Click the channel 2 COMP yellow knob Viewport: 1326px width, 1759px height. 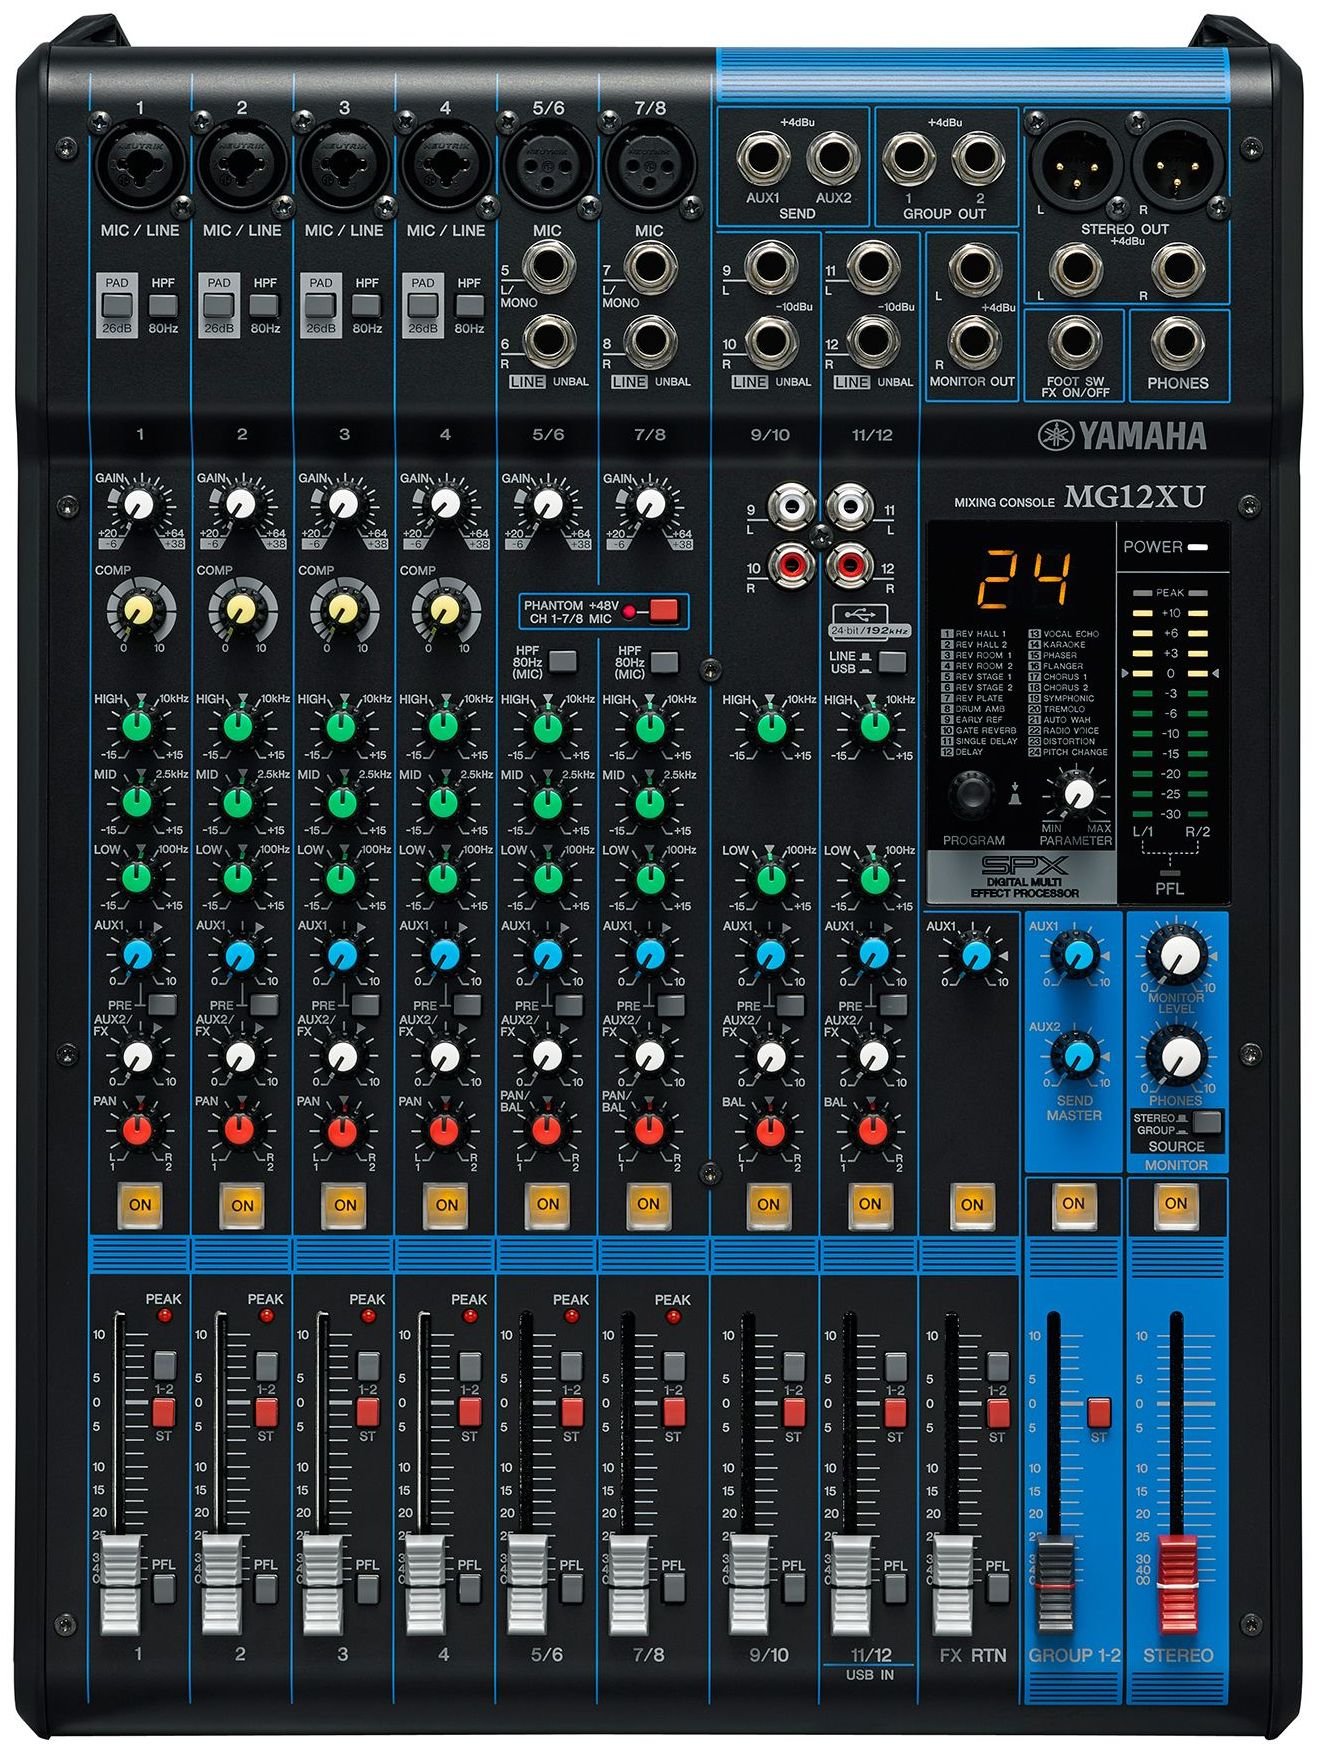pyautogui.click(x=241, y=609)
